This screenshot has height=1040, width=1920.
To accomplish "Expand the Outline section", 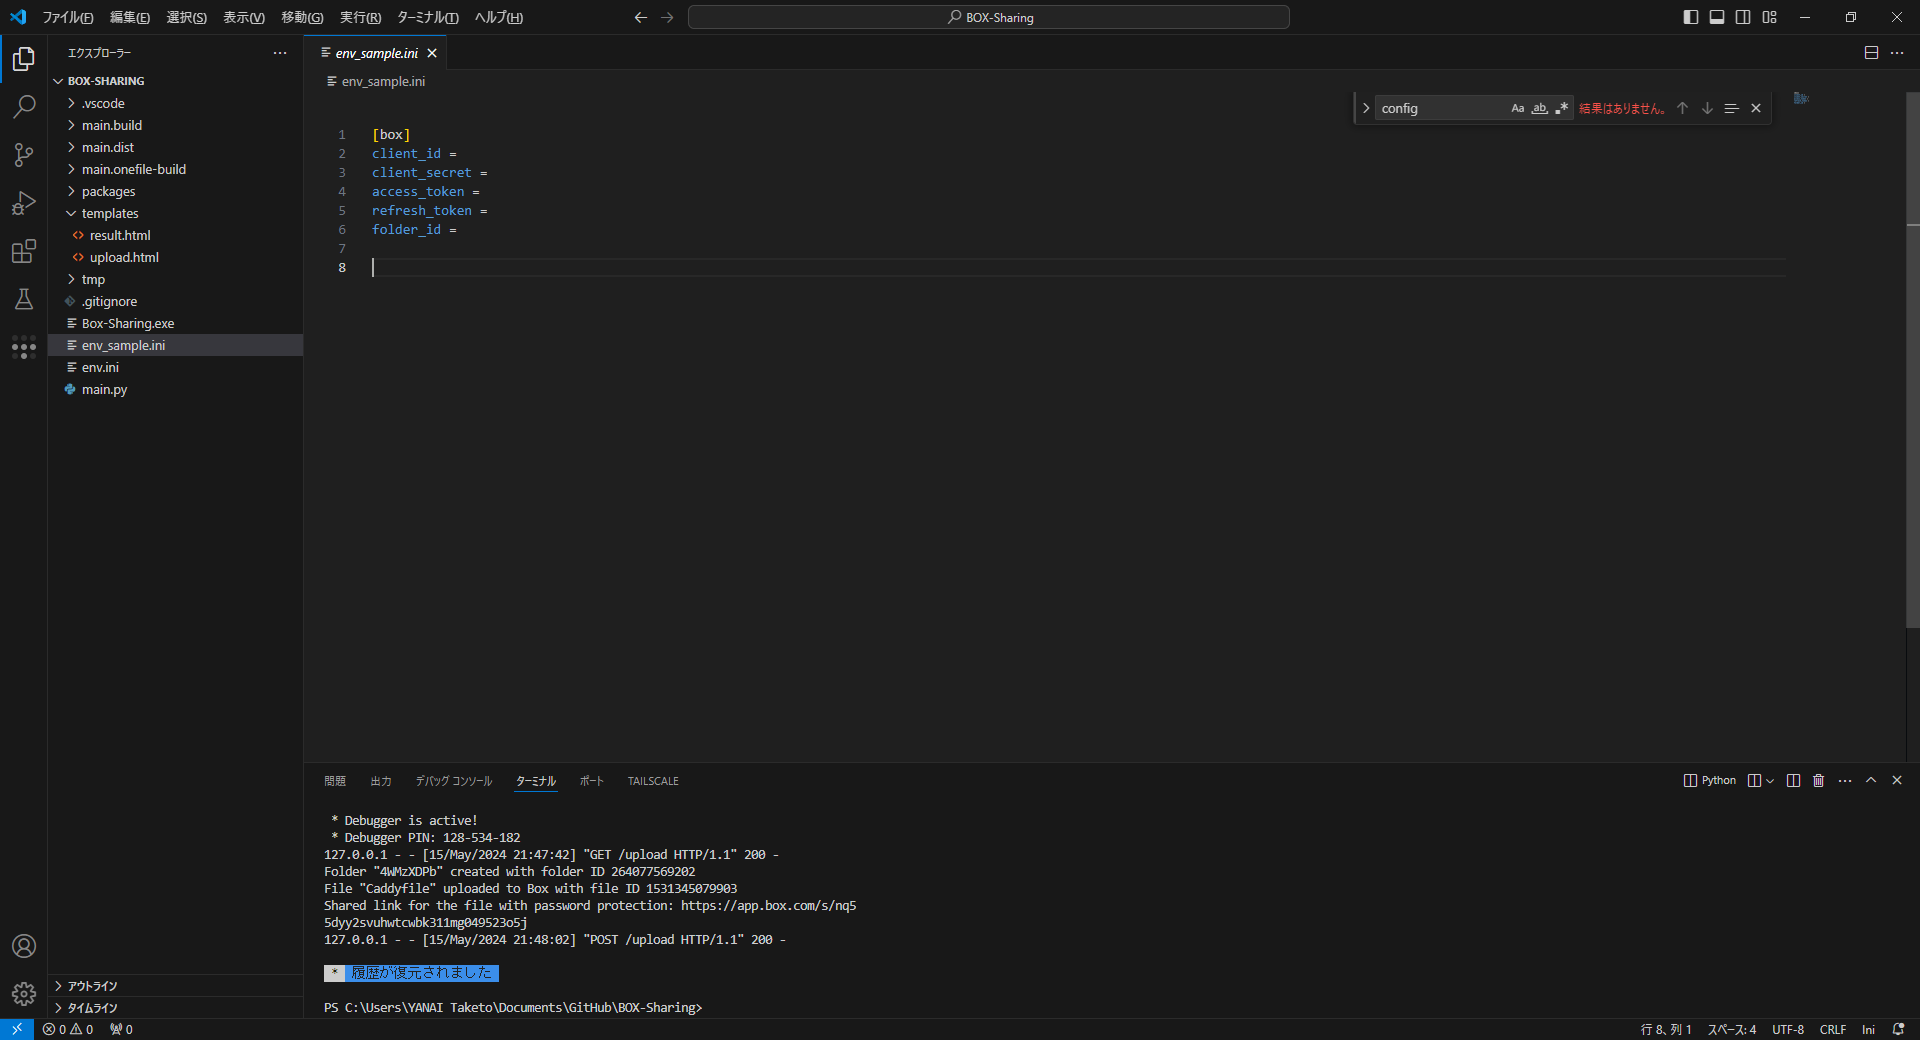I will pos(175,986).
